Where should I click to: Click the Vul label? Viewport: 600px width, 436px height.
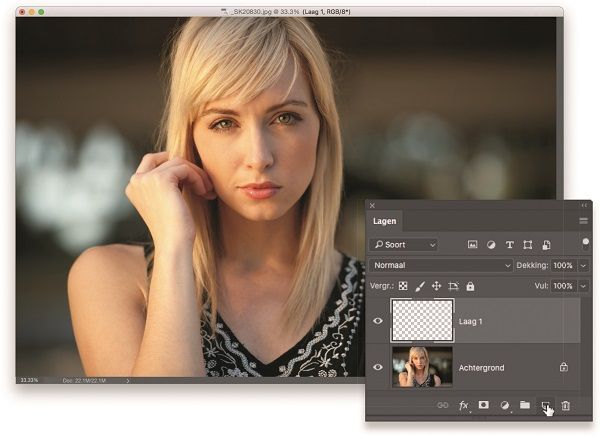pos(541,286)
